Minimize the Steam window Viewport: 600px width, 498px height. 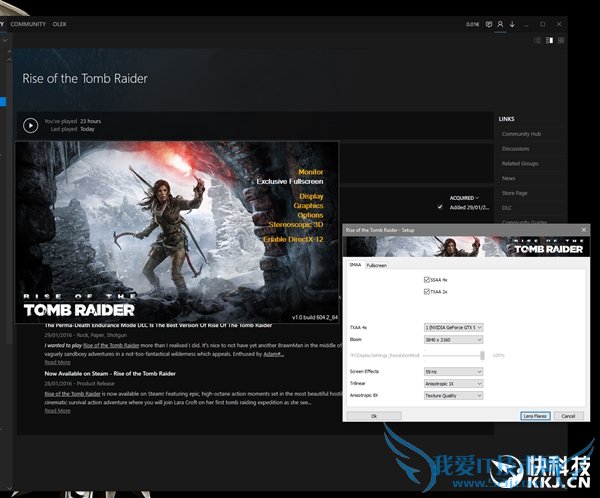(x=526, y=24)
